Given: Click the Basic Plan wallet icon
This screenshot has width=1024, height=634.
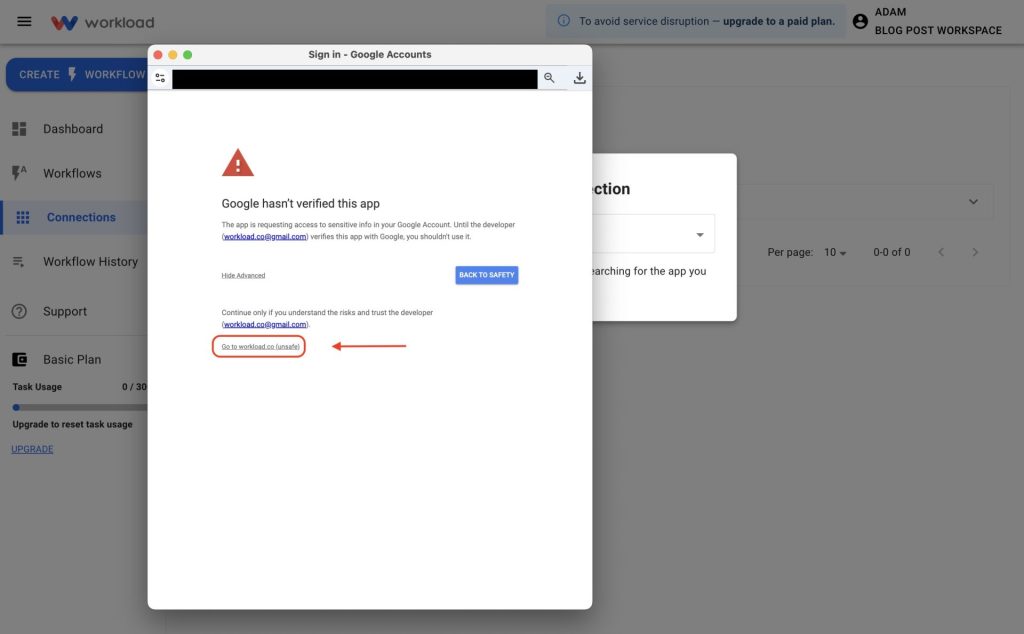Looking at the screenshot, I should tap(20, 359).
